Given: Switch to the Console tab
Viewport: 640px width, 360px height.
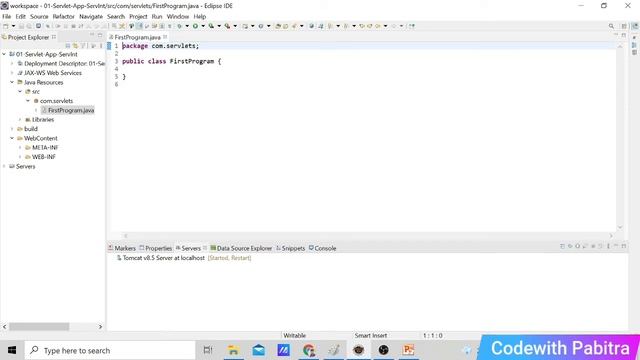Looking at the screenshot, I should [x=322, y=248].
